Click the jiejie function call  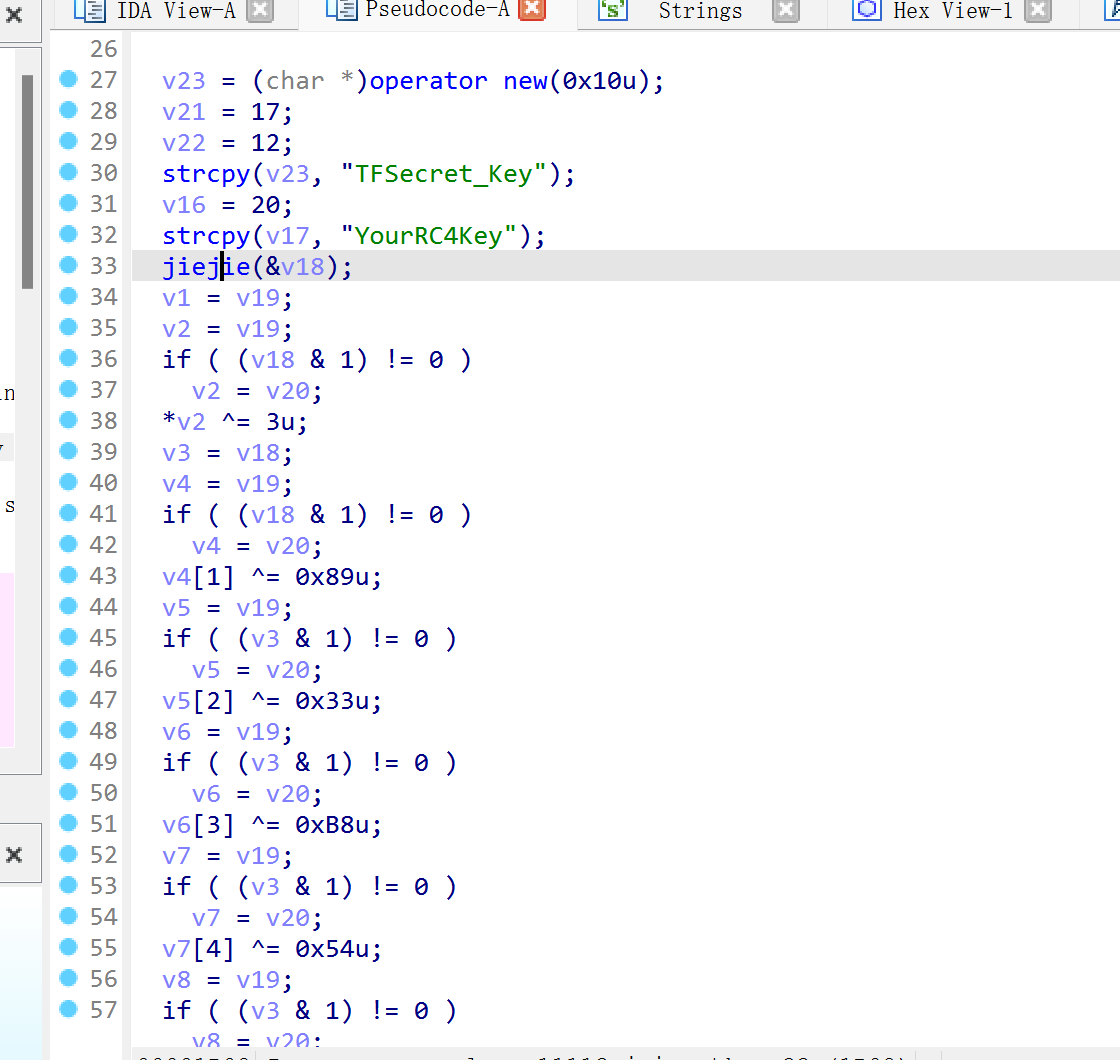pyautogui.click(x=206, y=267)
